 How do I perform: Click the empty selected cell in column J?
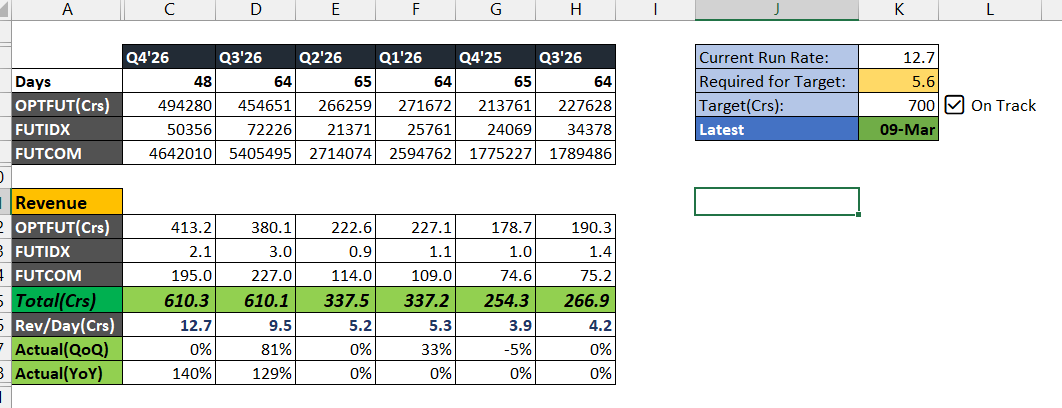coord(776,202)
